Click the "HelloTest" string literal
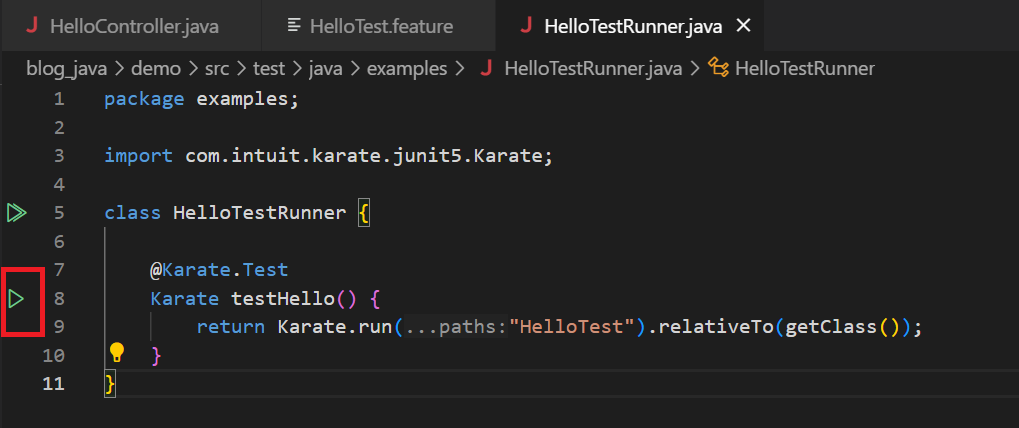The width and height of the screenshot is (1019, 428). coord(573,327)
